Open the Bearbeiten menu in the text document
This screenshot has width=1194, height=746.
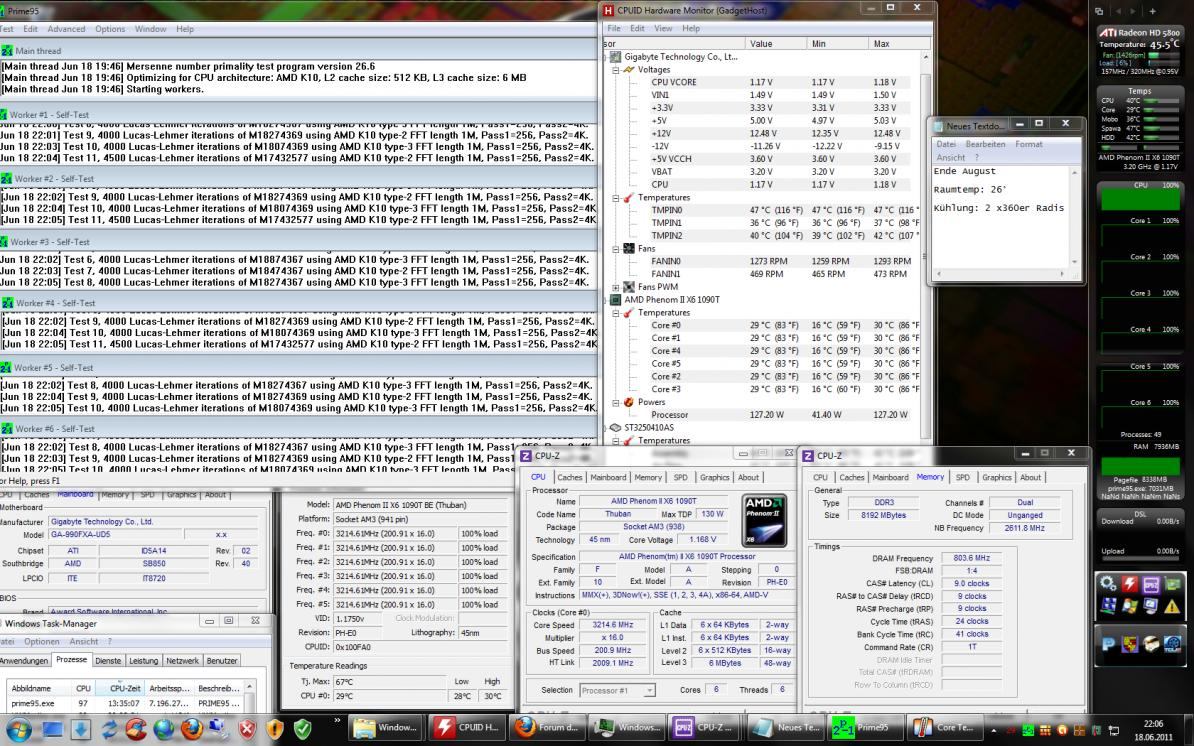coord(985,144)
